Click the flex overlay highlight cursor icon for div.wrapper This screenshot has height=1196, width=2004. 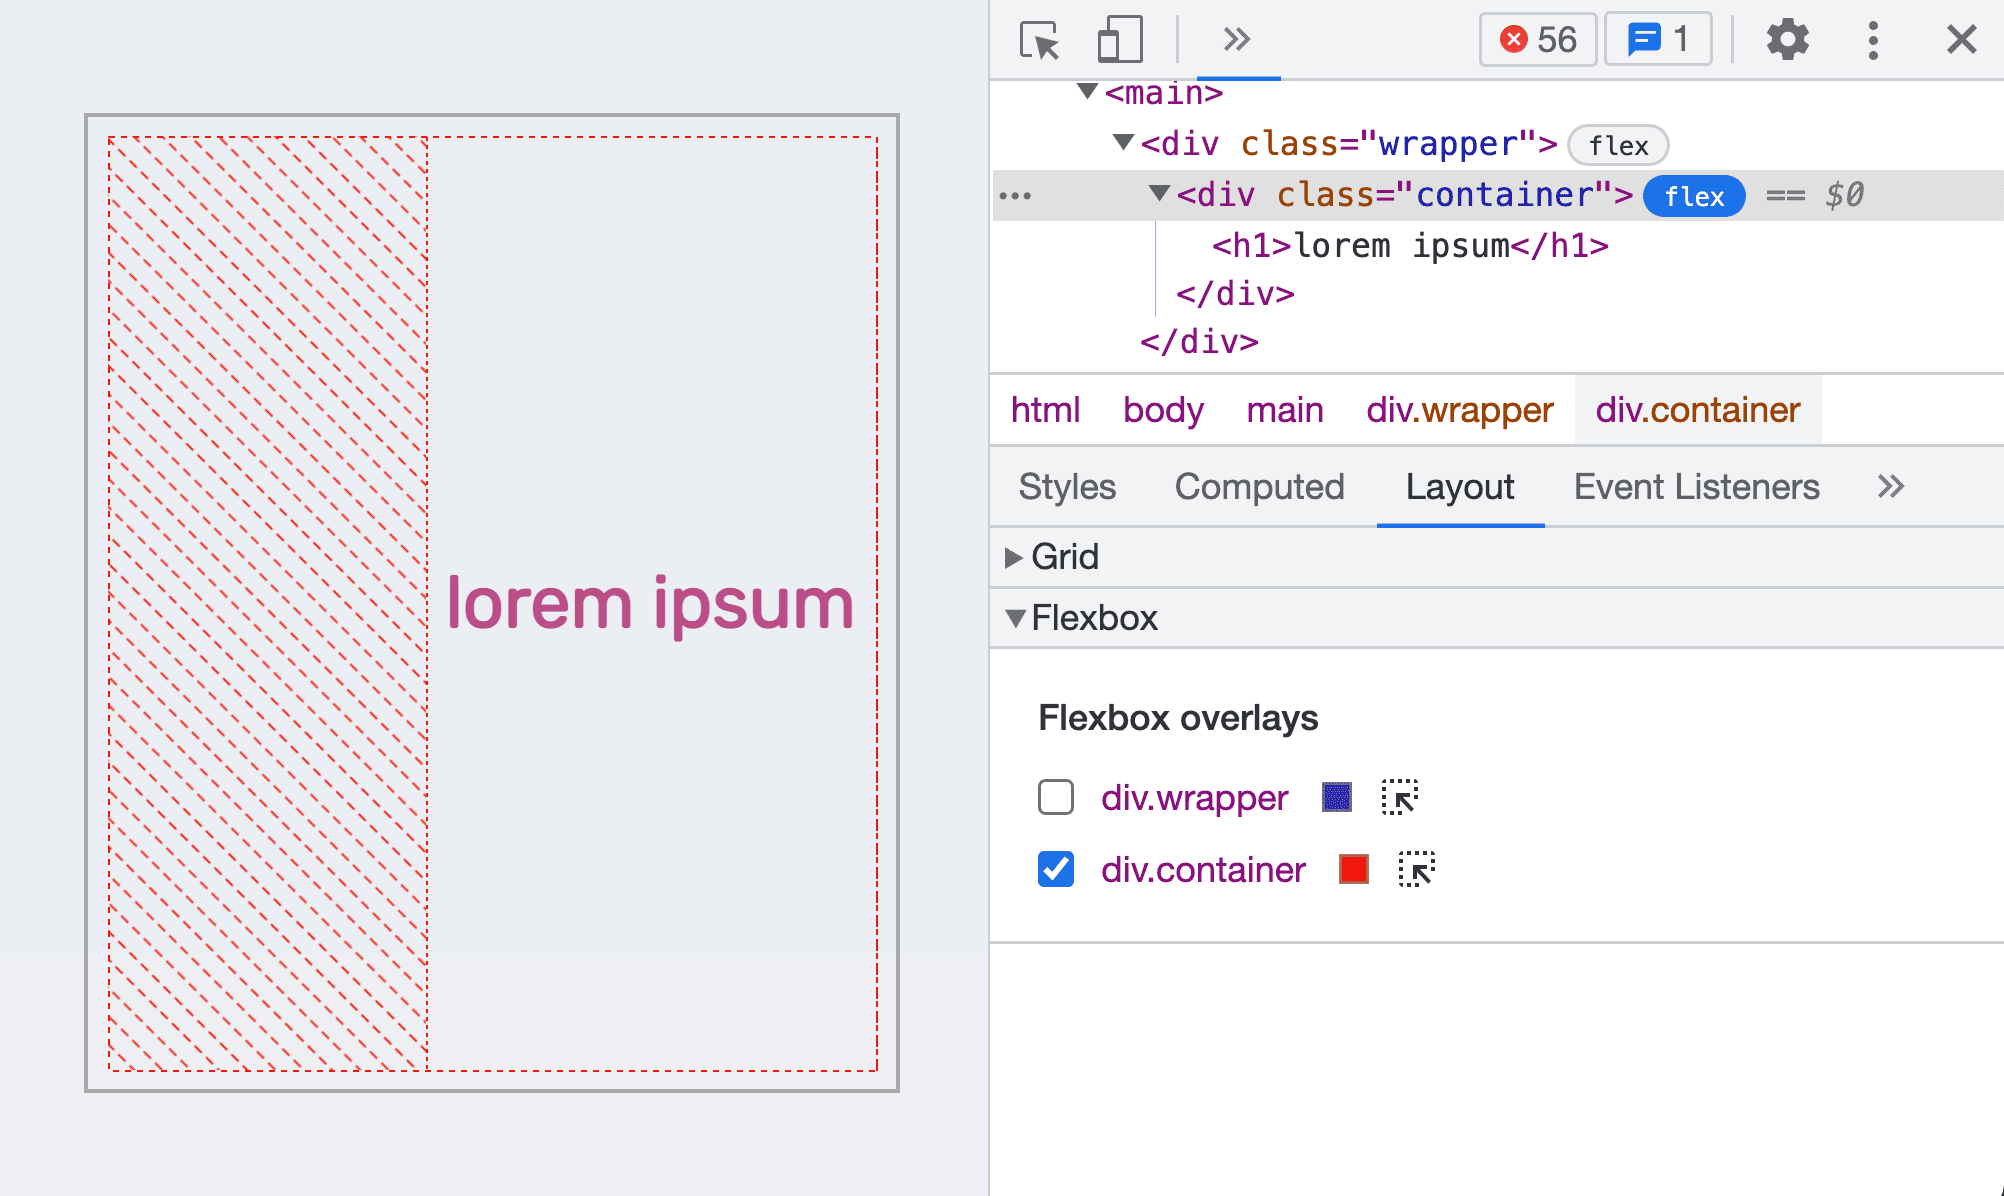click(x=1401, y=796)
